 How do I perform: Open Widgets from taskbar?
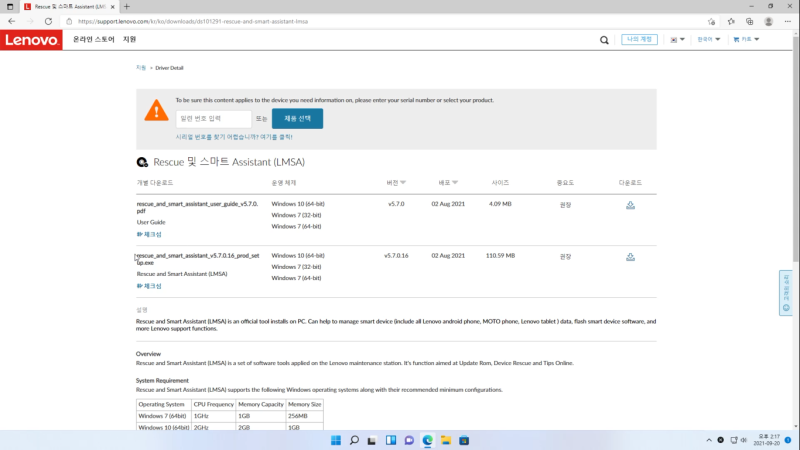[391, 440]
